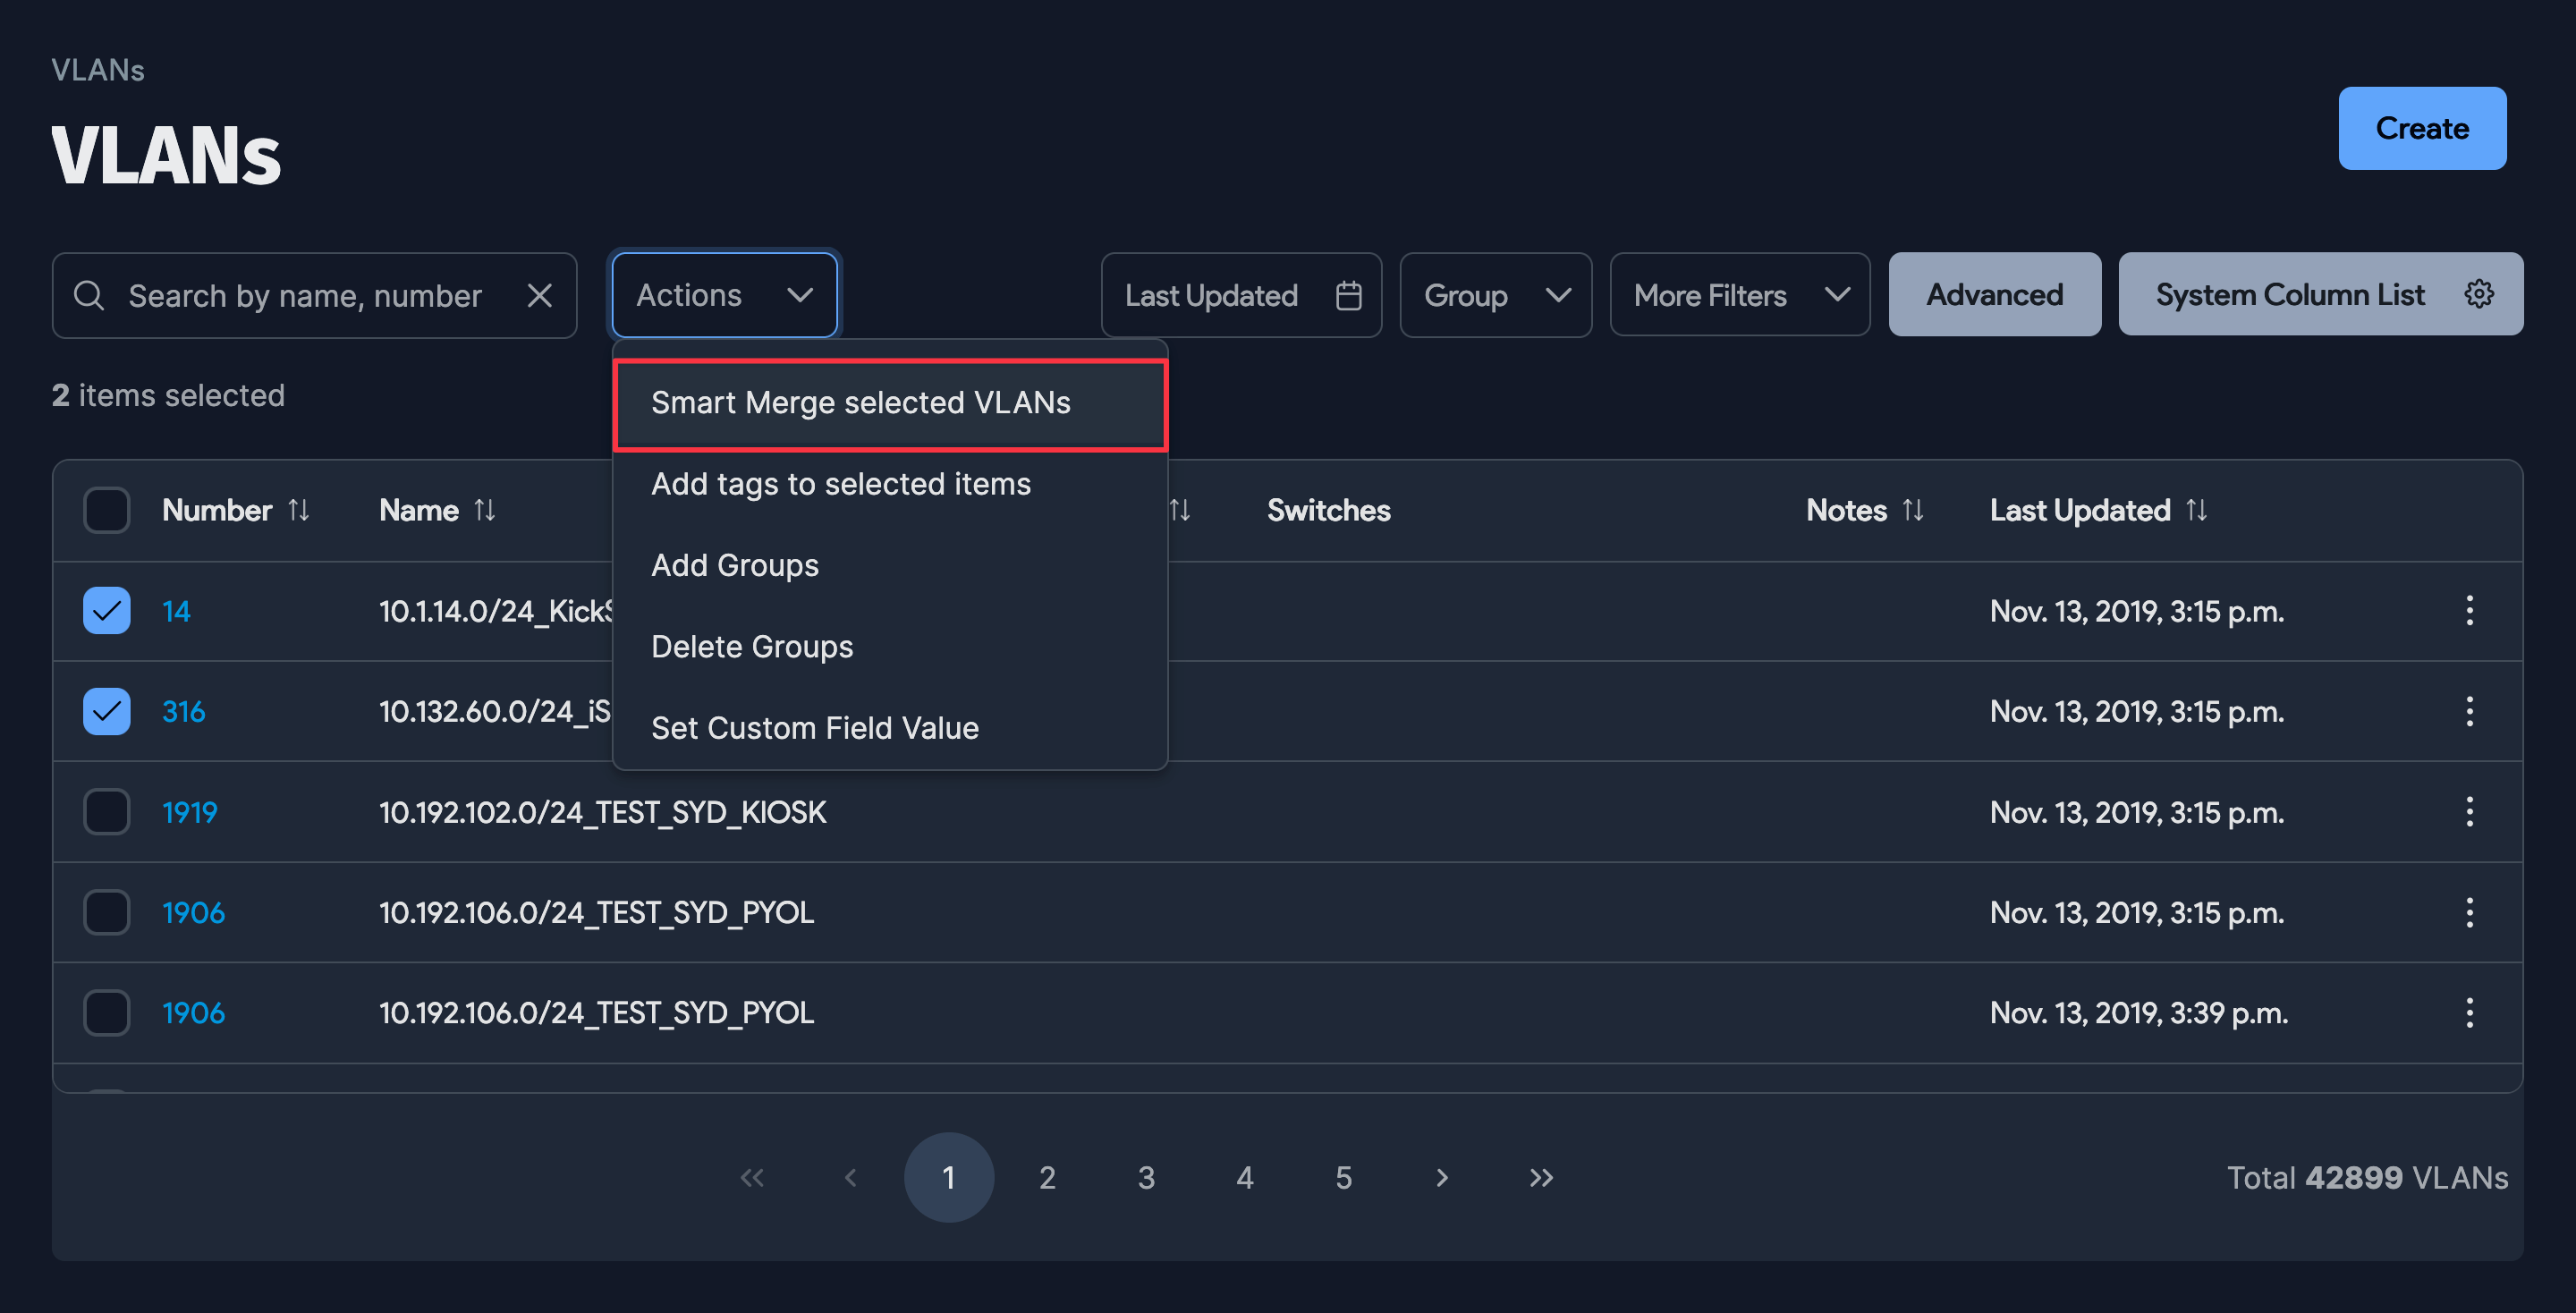Select Add tags to selected items

tap(841, 484)
